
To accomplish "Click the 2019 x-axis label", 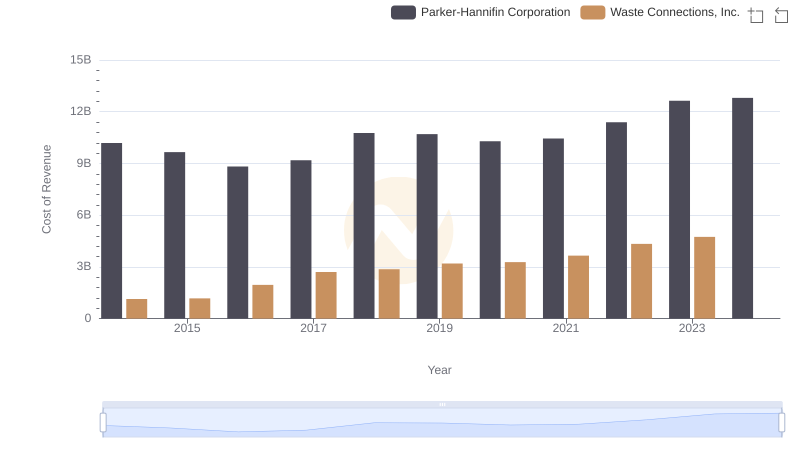I will point(439,328).
